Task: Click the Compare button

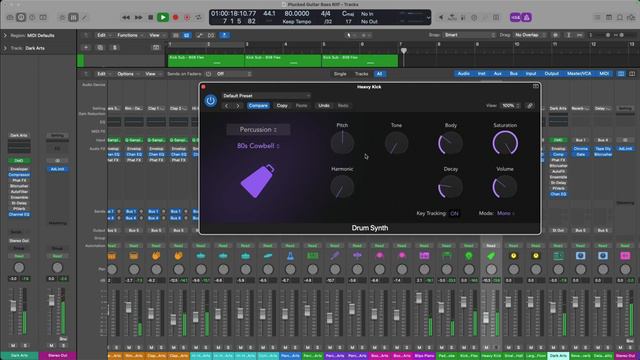Action: 258,106
